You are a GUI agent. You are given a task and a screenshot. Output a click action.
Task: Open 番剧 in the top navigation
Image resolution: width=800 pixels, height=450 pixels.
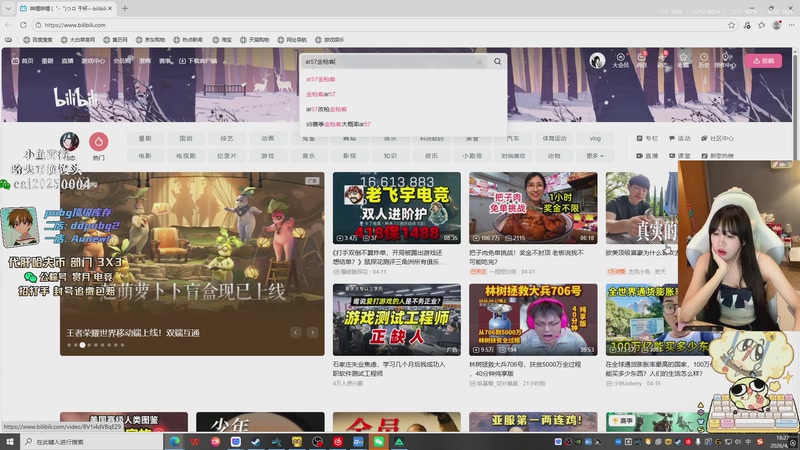pyautogui.click(x=47, y=61)
